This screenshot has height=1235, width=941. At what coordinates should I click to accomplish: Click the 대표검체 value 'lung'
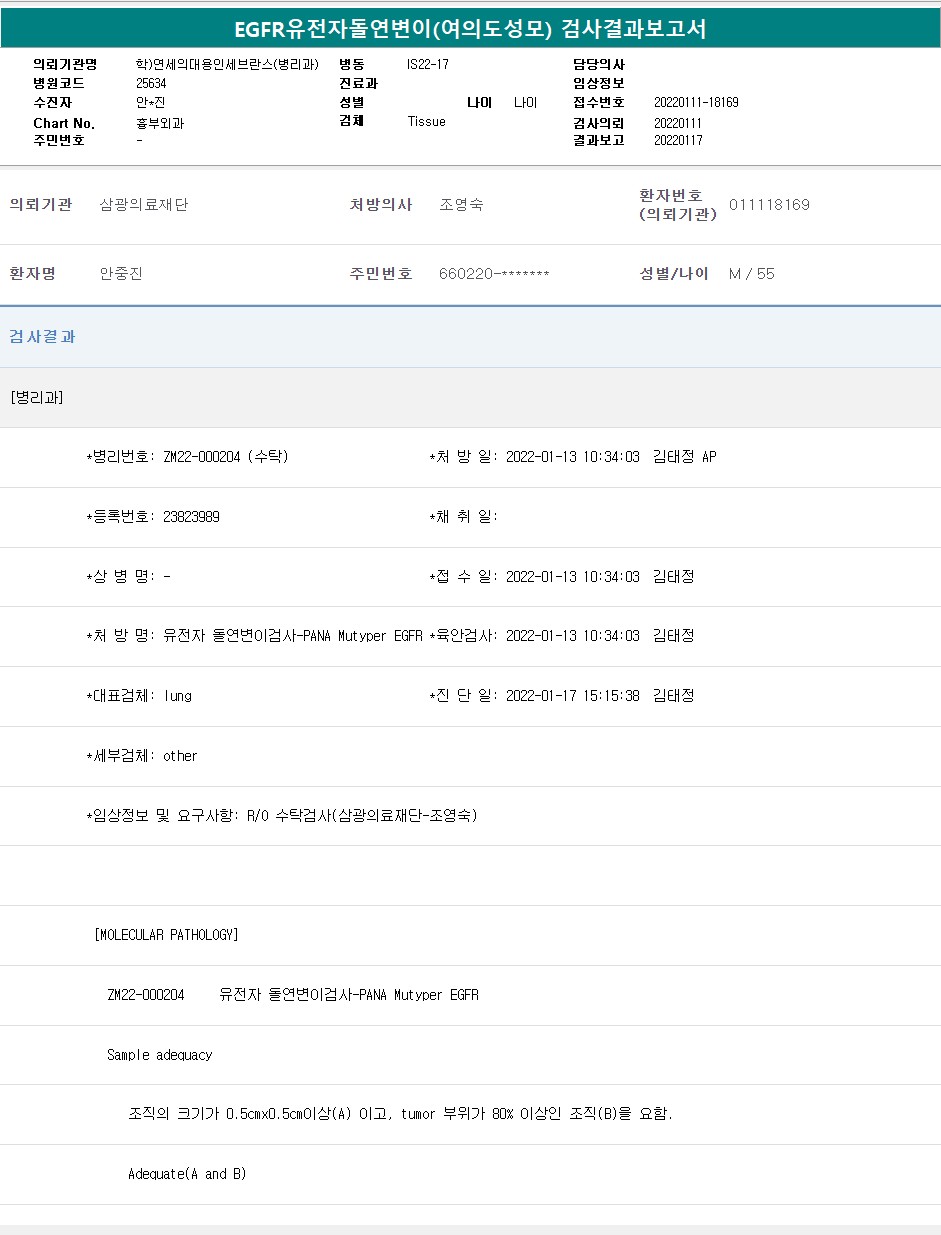coord(178,696)
